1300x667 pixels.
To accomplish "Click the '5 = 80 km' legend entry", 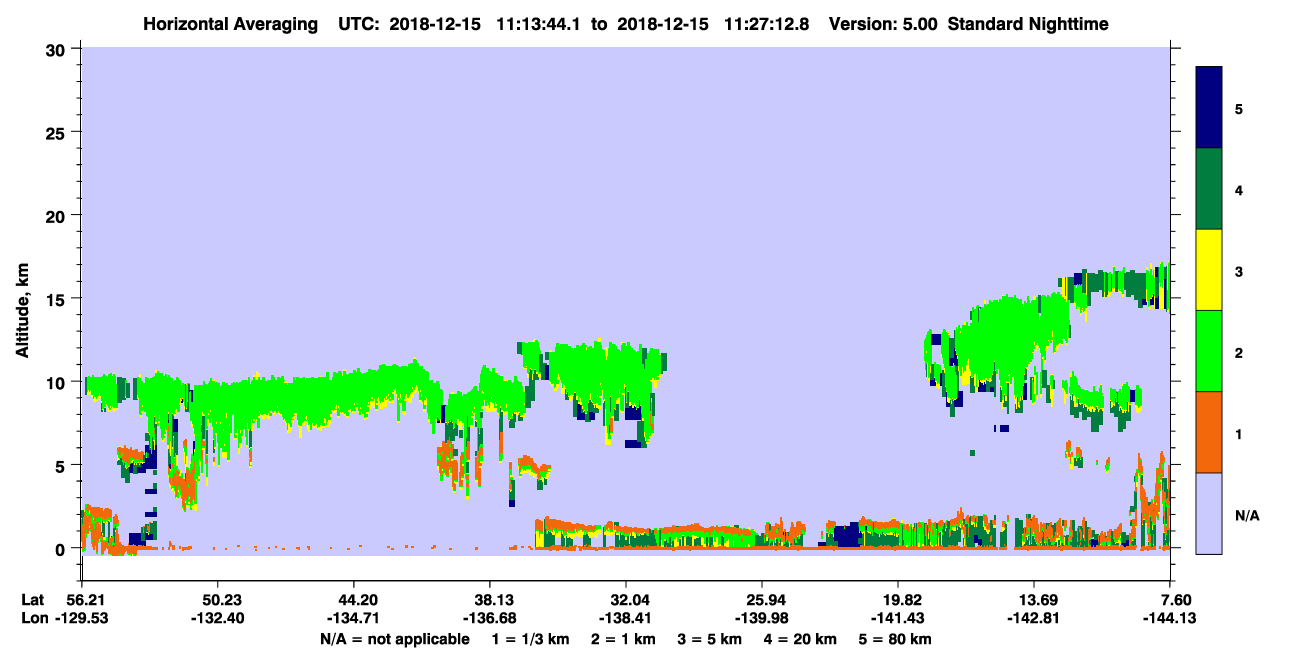I will (x=895, y=639).
